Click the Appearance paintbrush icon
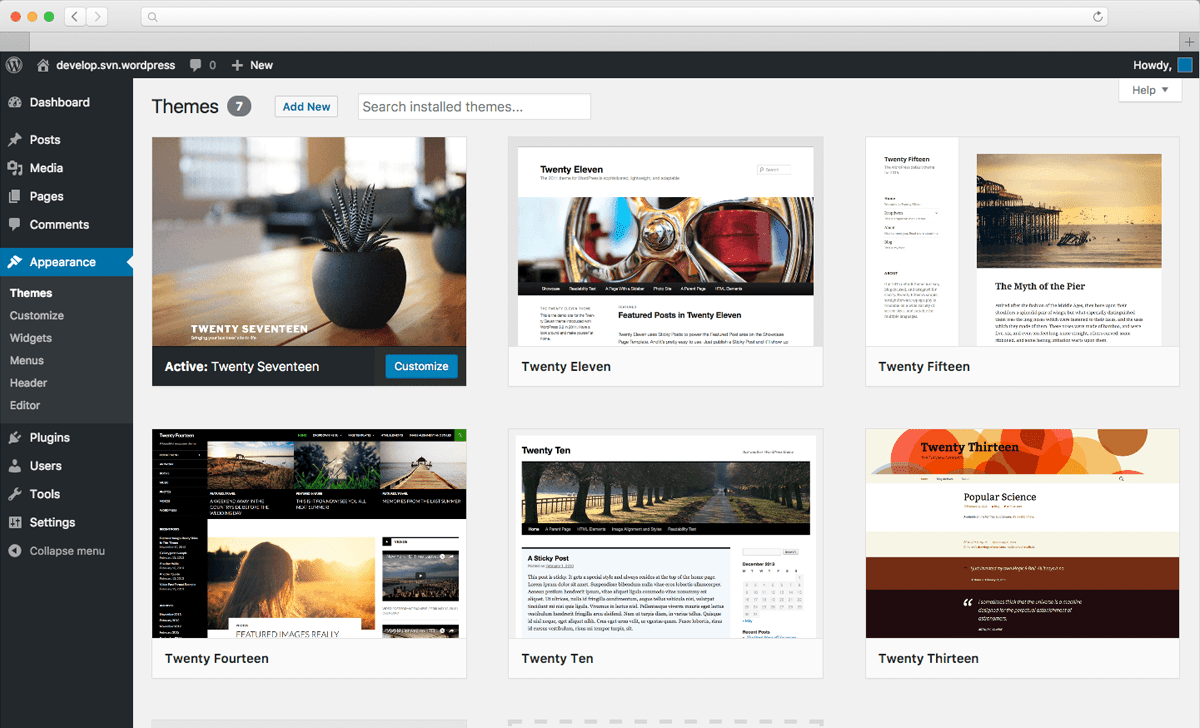1200x728 pixels. [15, 262]
